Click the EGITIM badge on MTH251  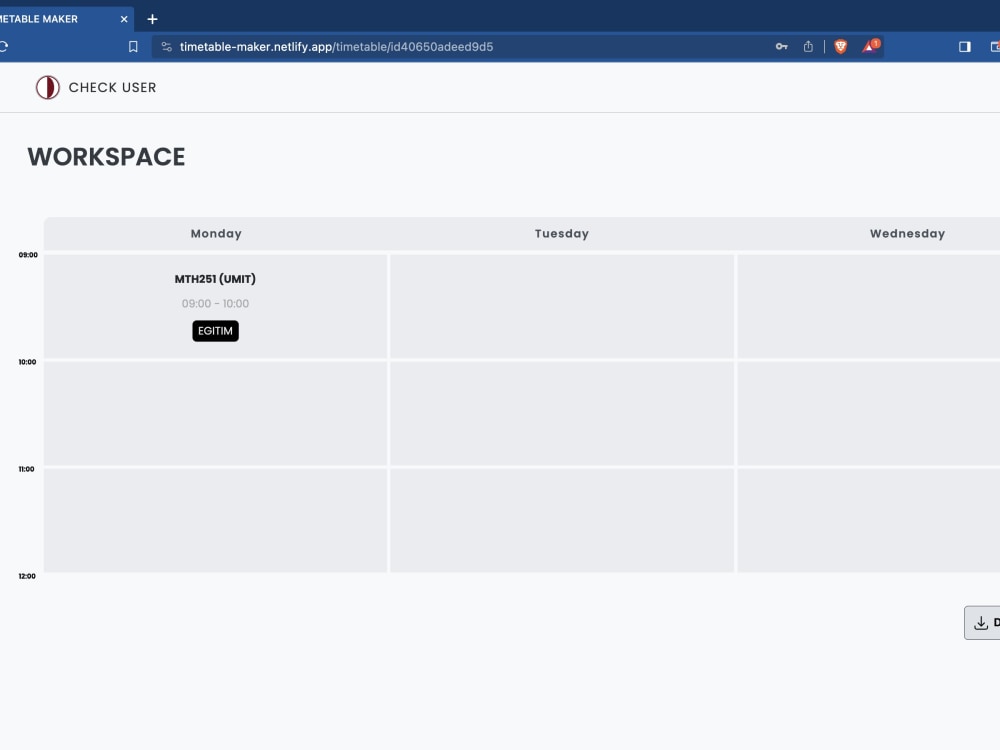(x=216, y=331)
